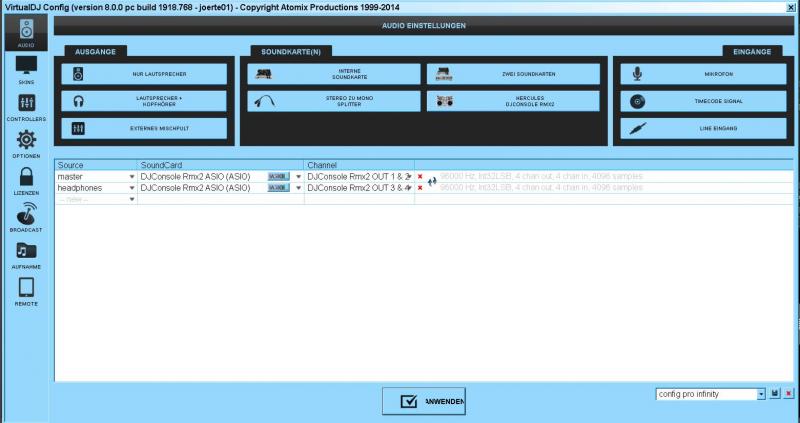Image resolution: width=800 pixels, height=423 pixels.
Task: Click the jack plug icon in Line Eingang
Action: coord(638,129)
